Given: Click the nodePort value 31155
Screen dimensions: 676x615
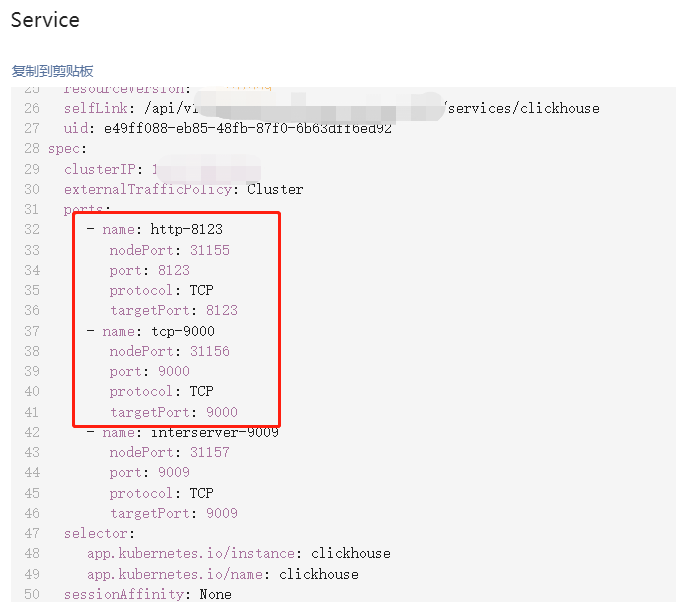Looking at the screenshot, I should pos(209,250).
